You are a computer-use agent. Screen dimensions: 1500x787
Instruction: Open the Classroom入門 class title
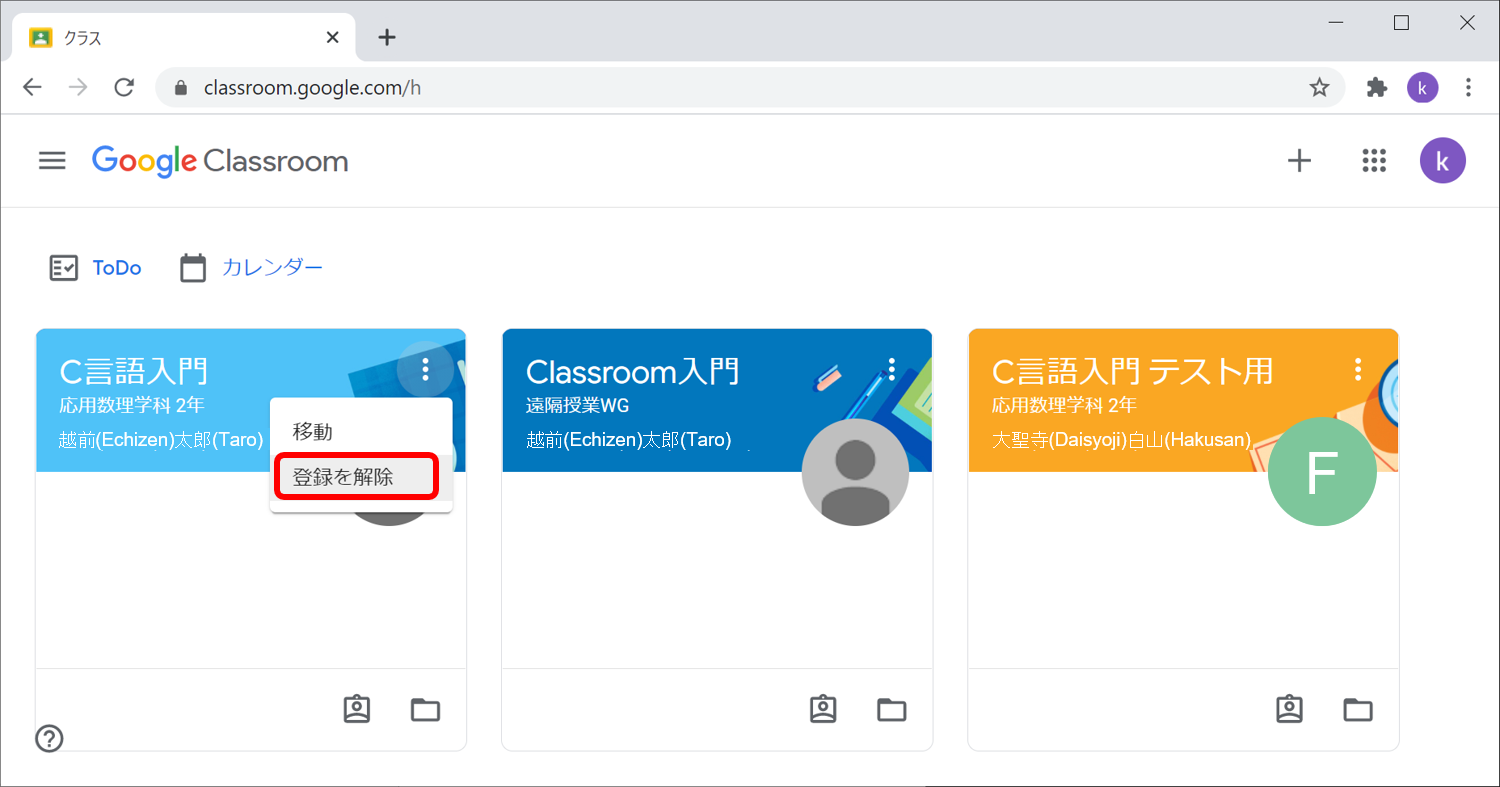[633, 371]
